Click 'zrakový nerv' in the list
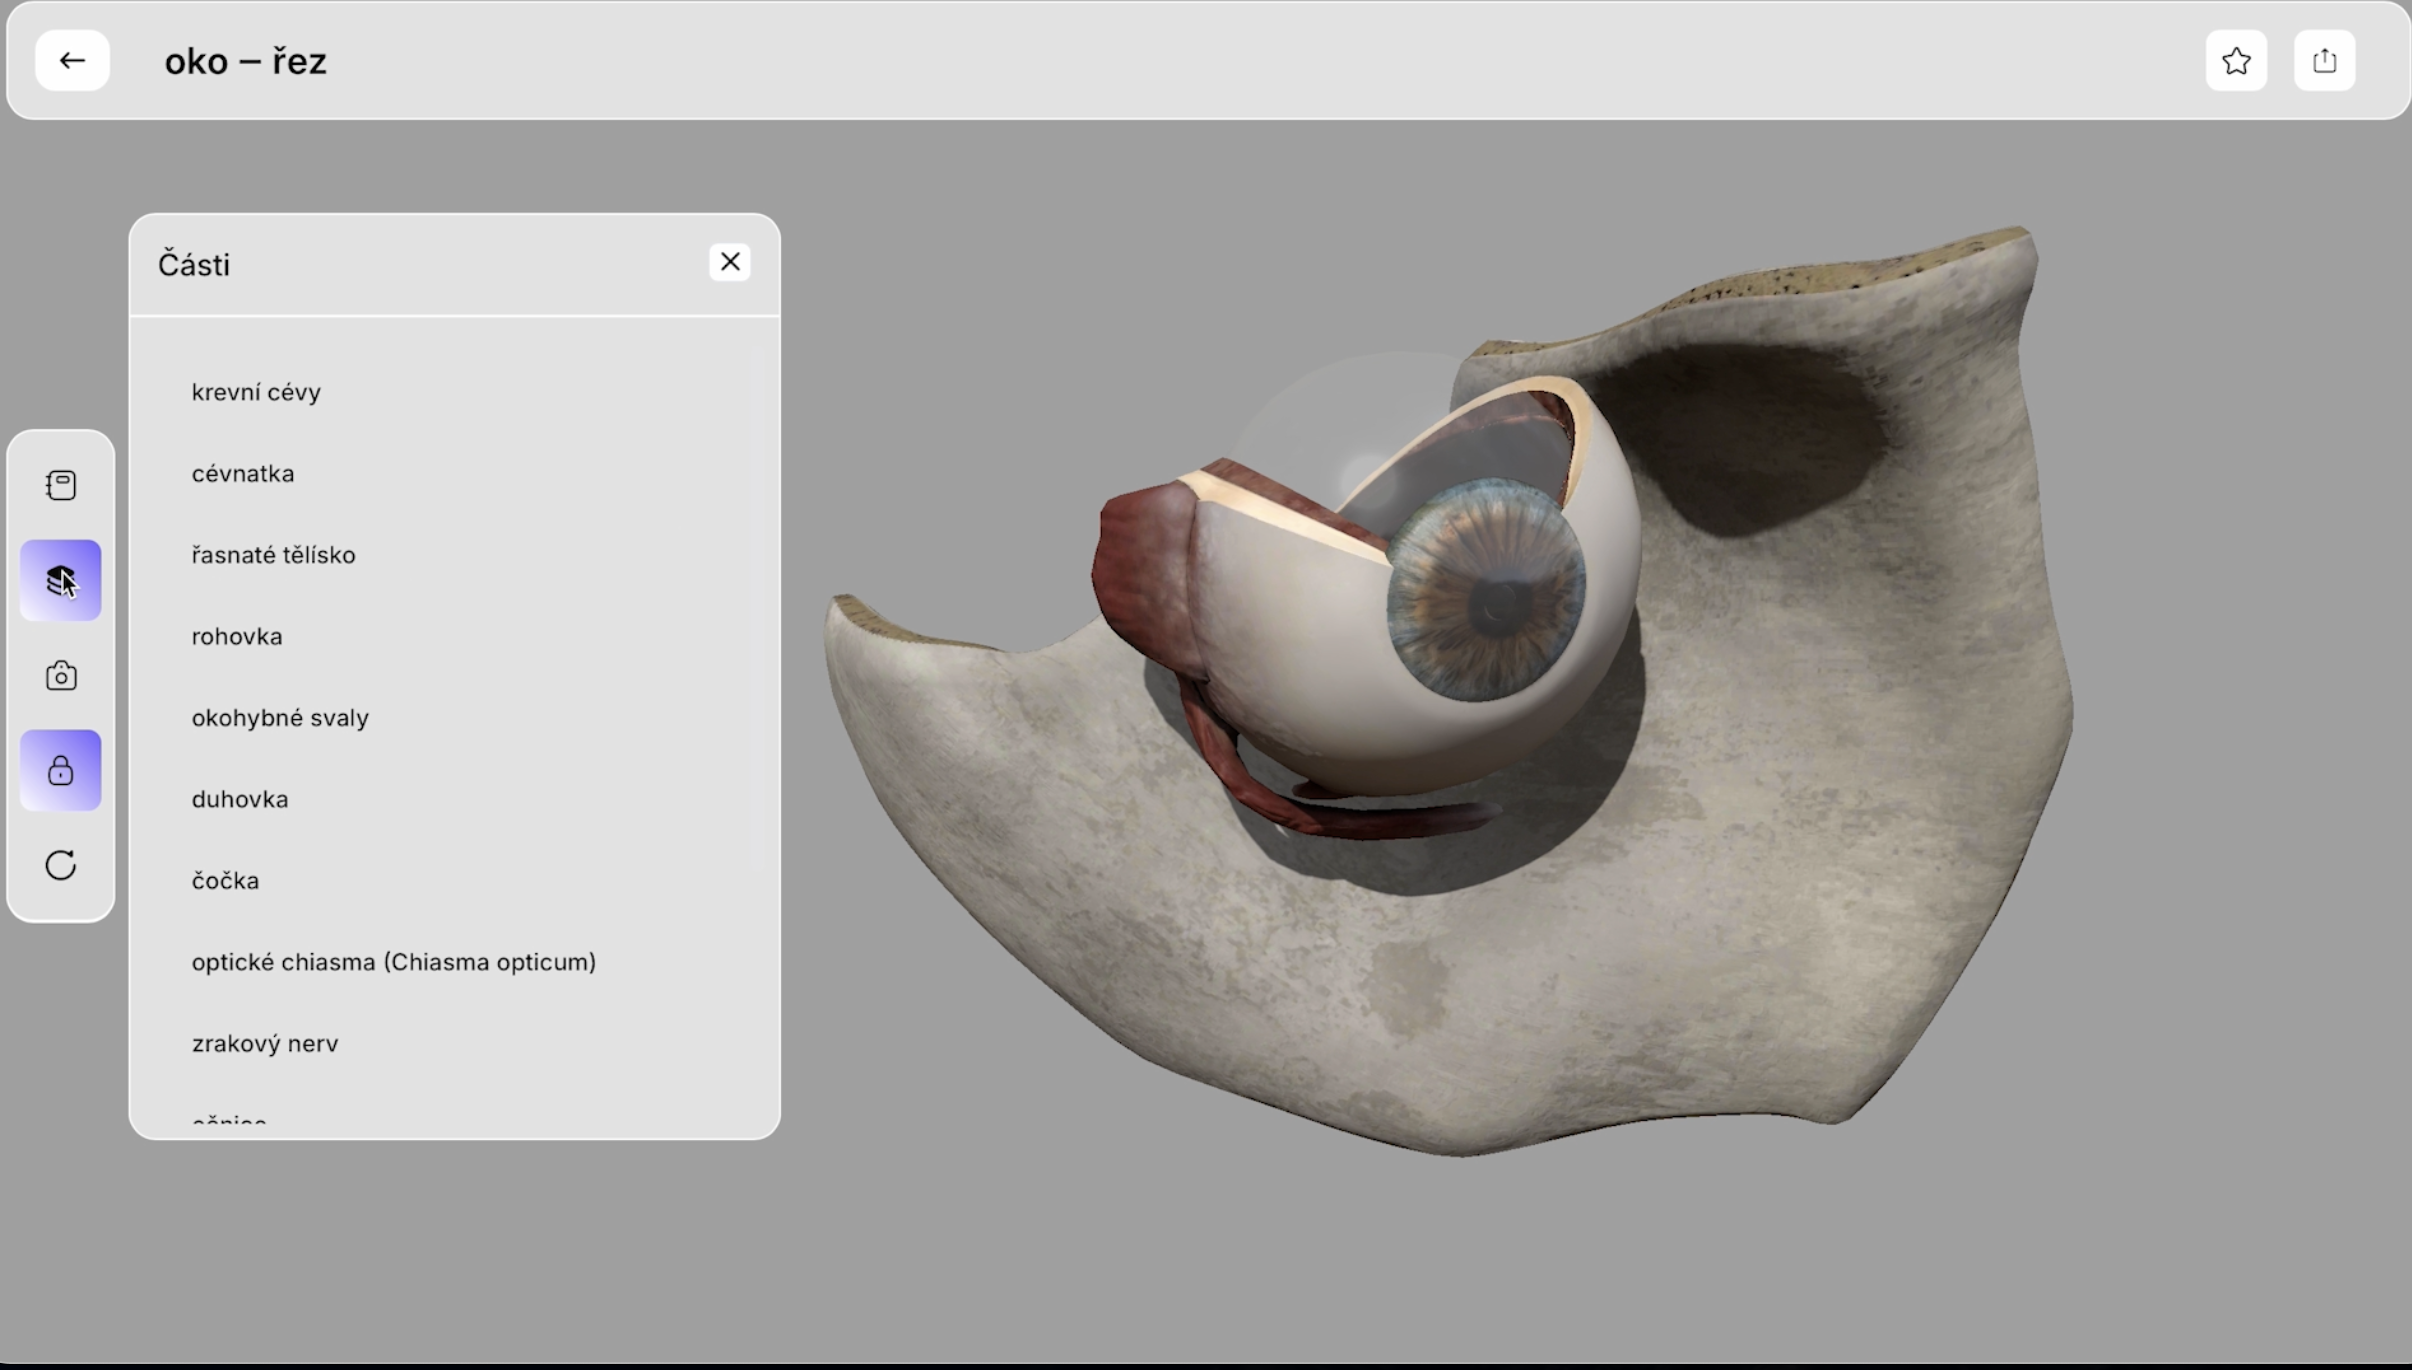This screenshot has height=1370, width=2412. [265, 1044]
